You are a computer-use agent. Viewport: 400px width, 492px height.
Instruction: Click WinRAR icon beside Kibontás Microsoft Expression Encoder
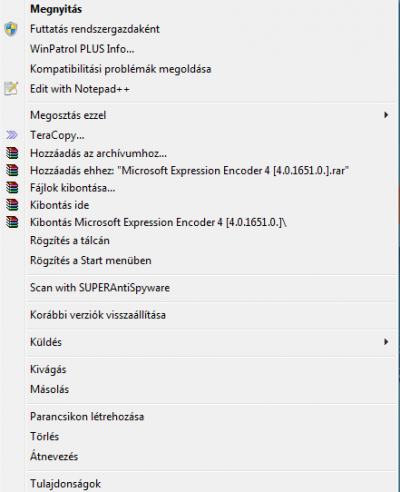(x=12, y=222)
